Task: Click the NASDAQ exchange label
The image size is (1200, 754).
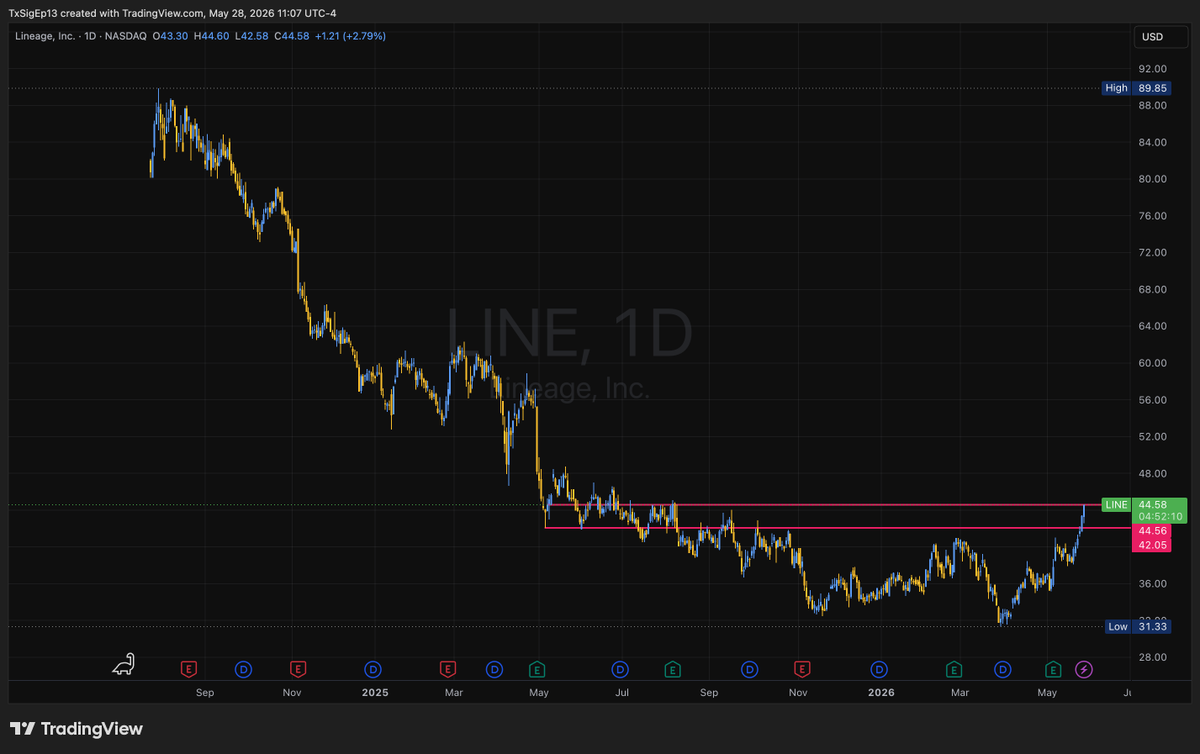Action: click(128, 36)
